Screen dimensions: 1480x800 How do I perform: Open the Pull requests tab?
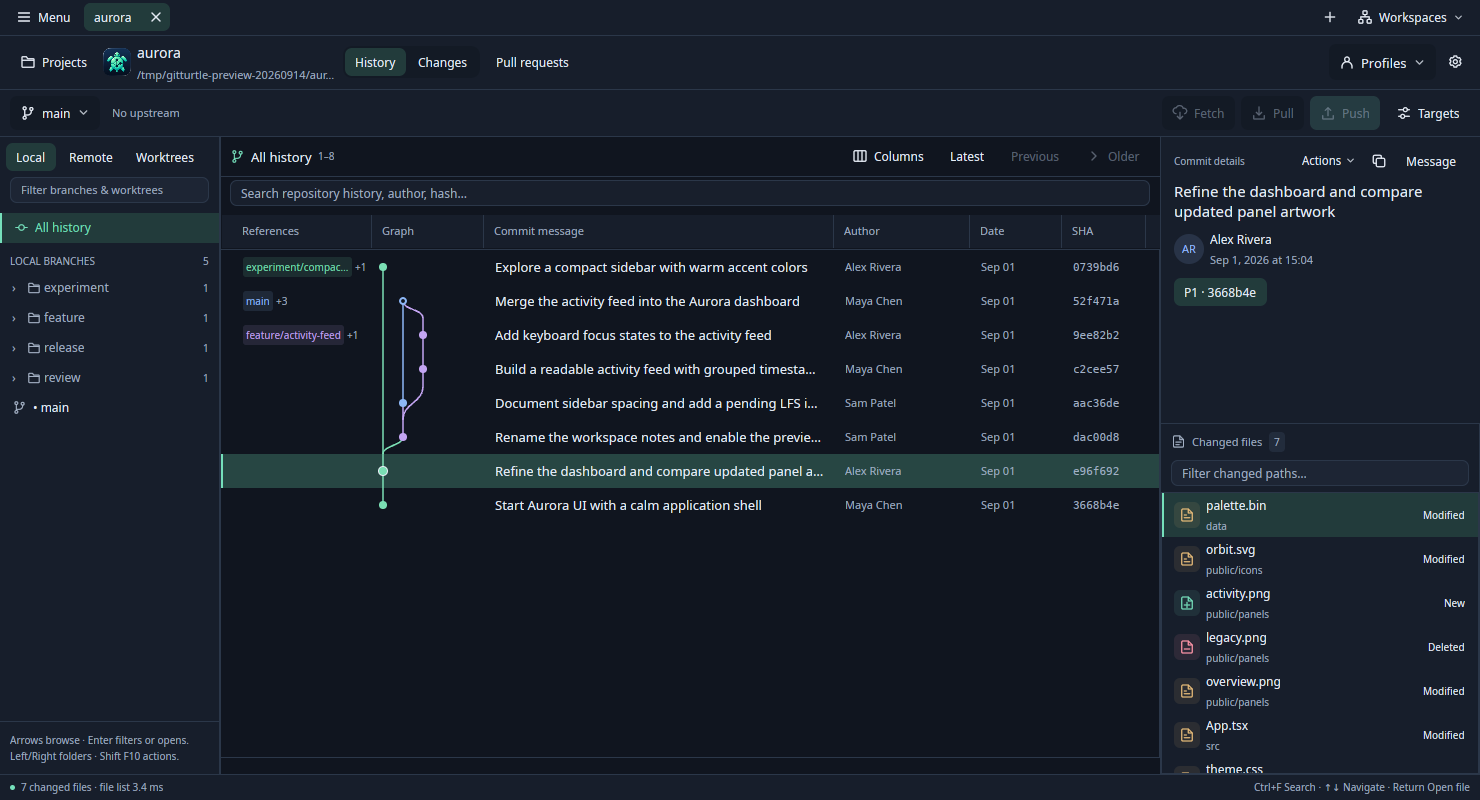(532, 62)
